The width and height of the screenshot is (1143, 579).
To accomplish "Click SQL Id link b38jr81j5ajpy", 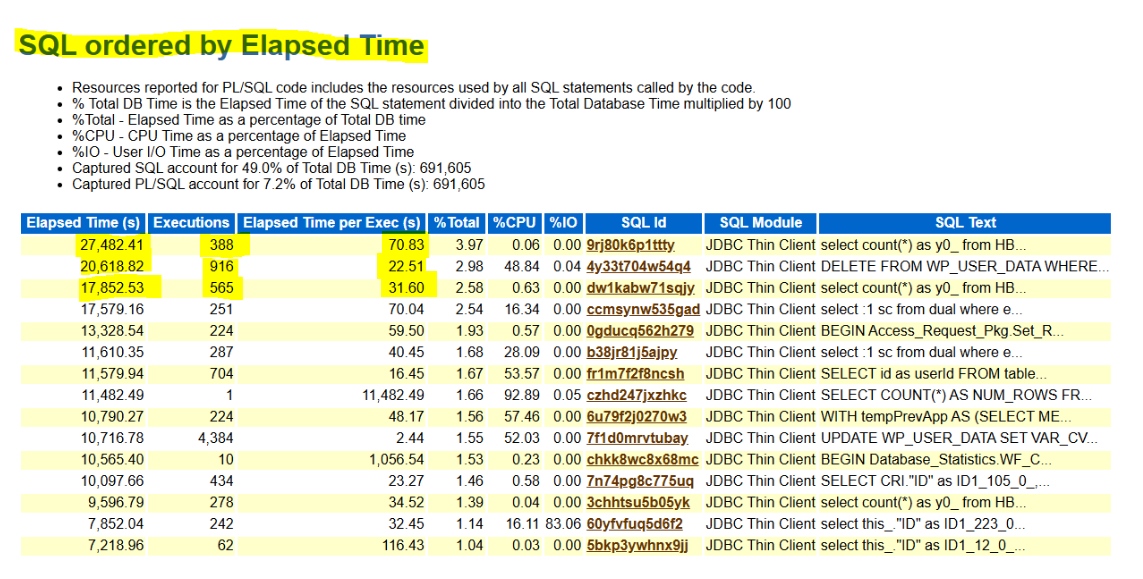I will [x=632, y=352].
